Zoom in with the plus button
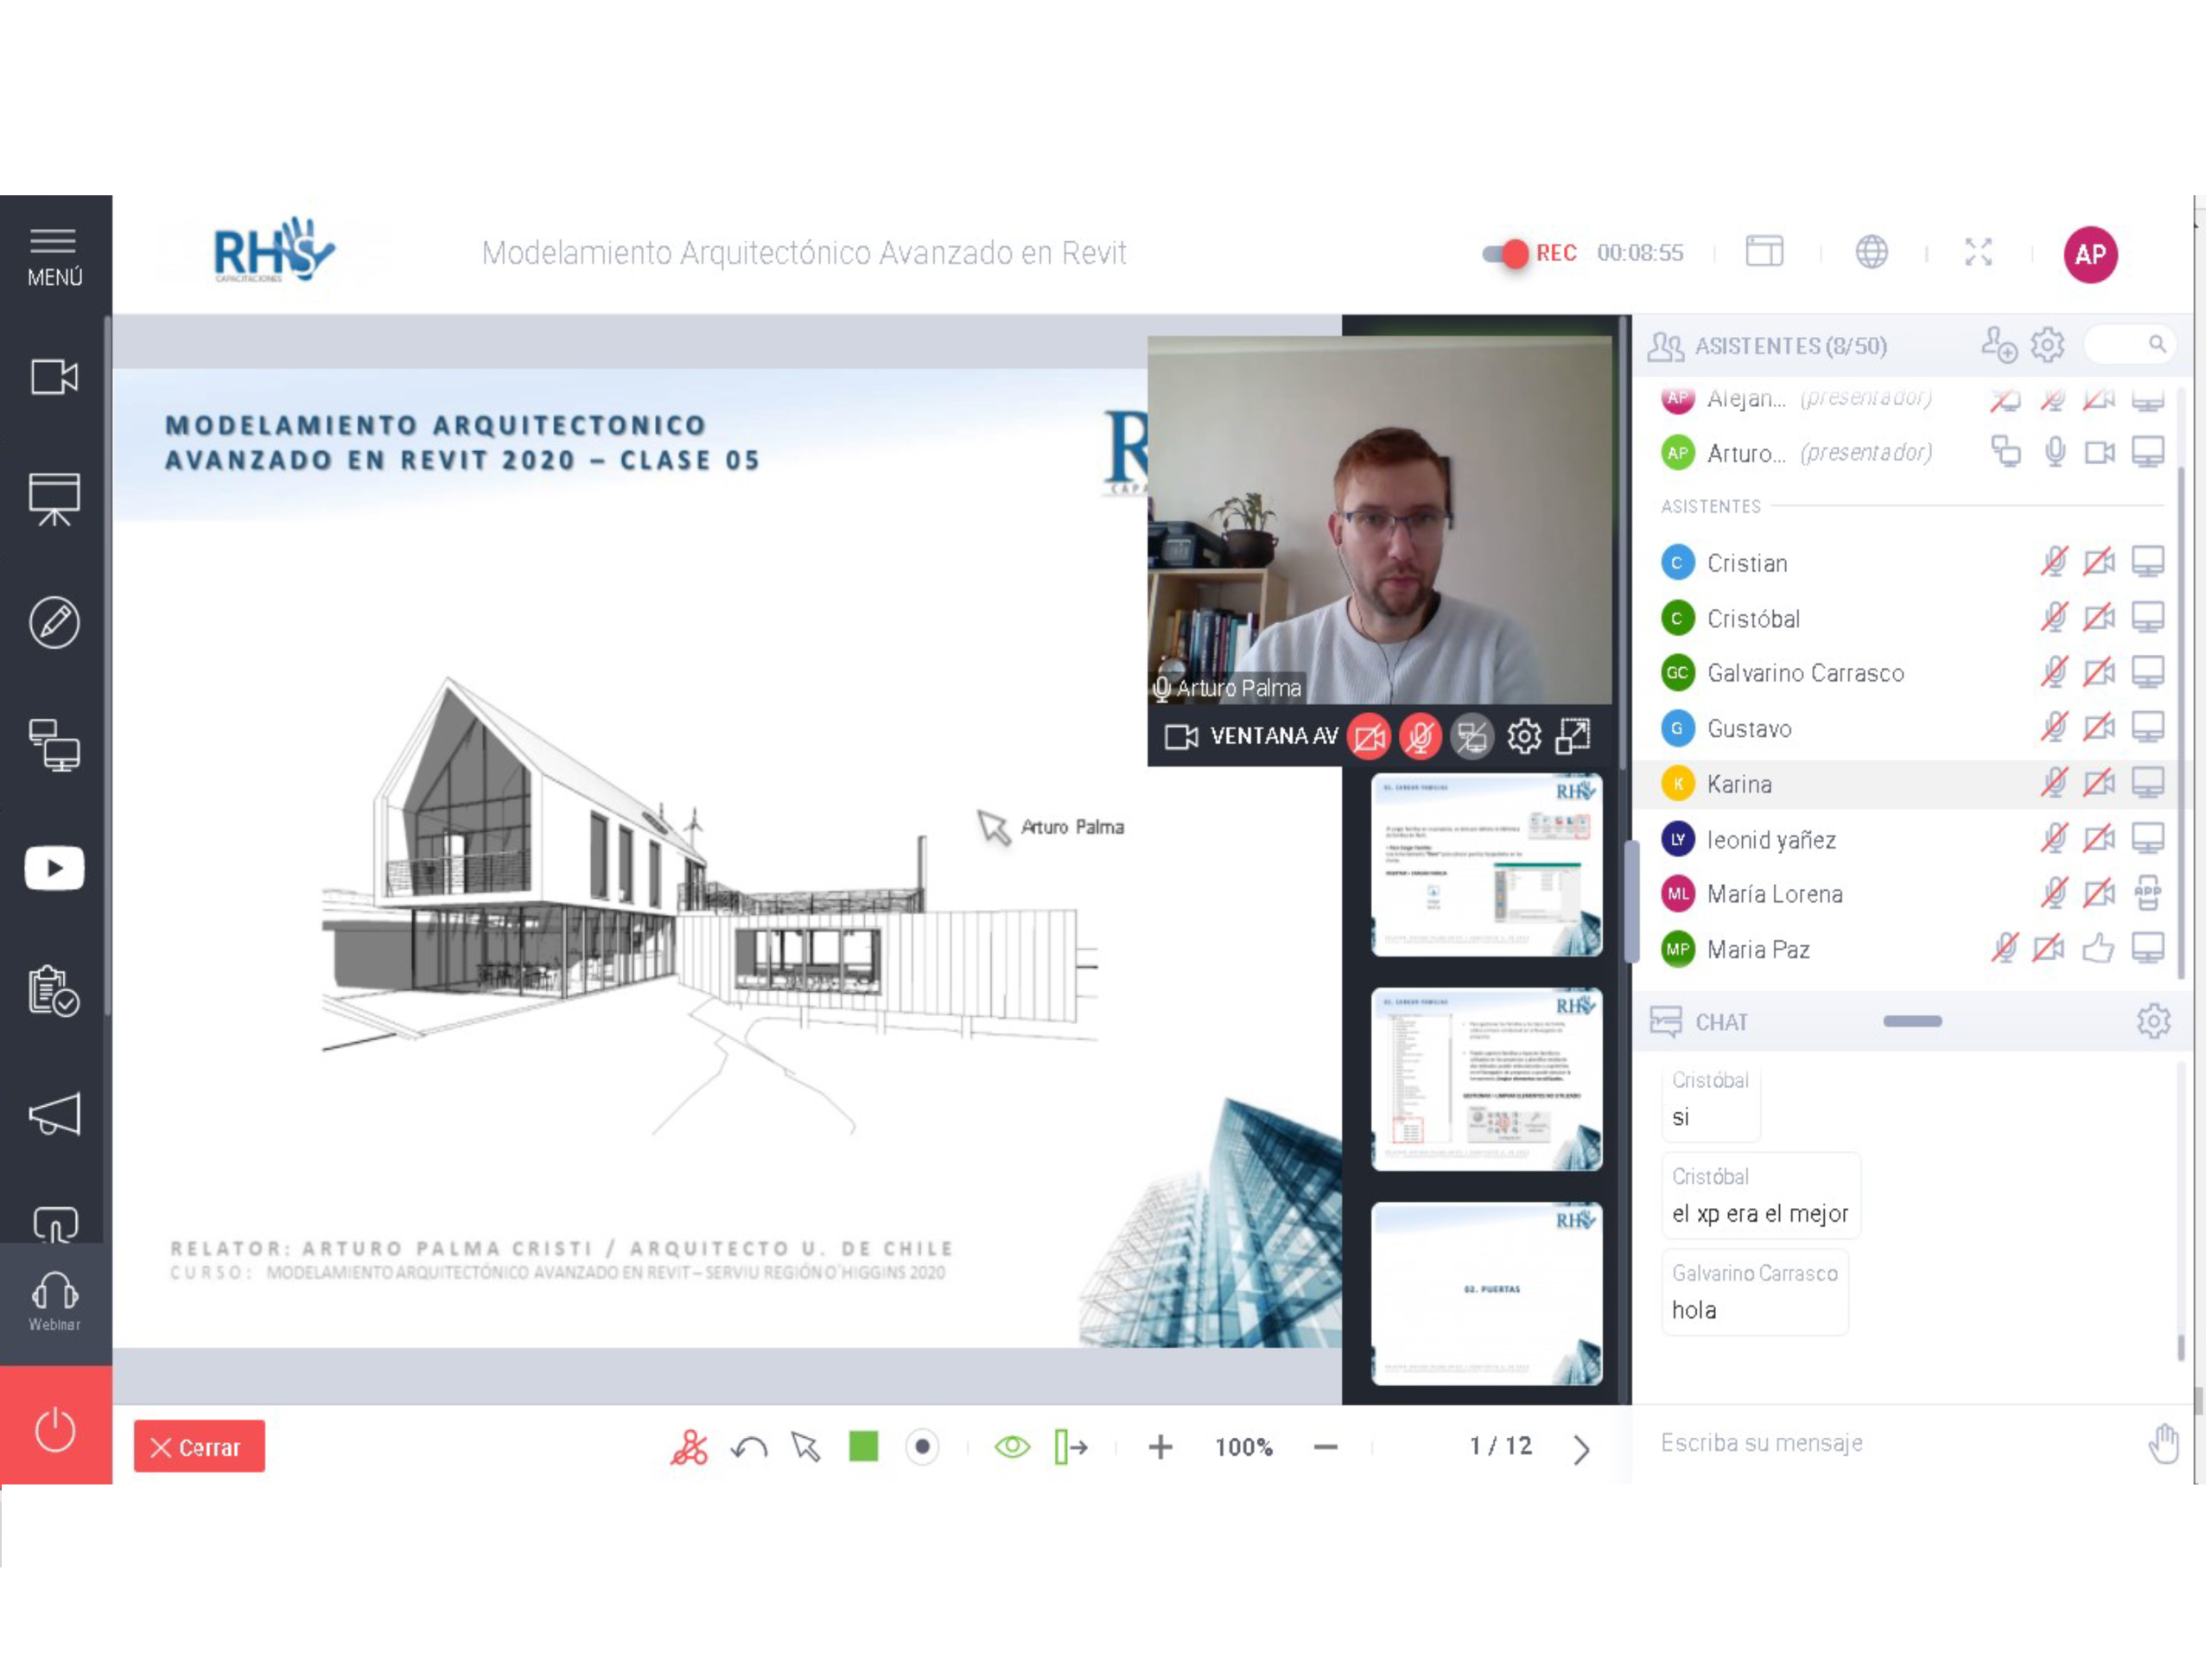Screen dimensions: 2212x1659 (1160, 1448)
